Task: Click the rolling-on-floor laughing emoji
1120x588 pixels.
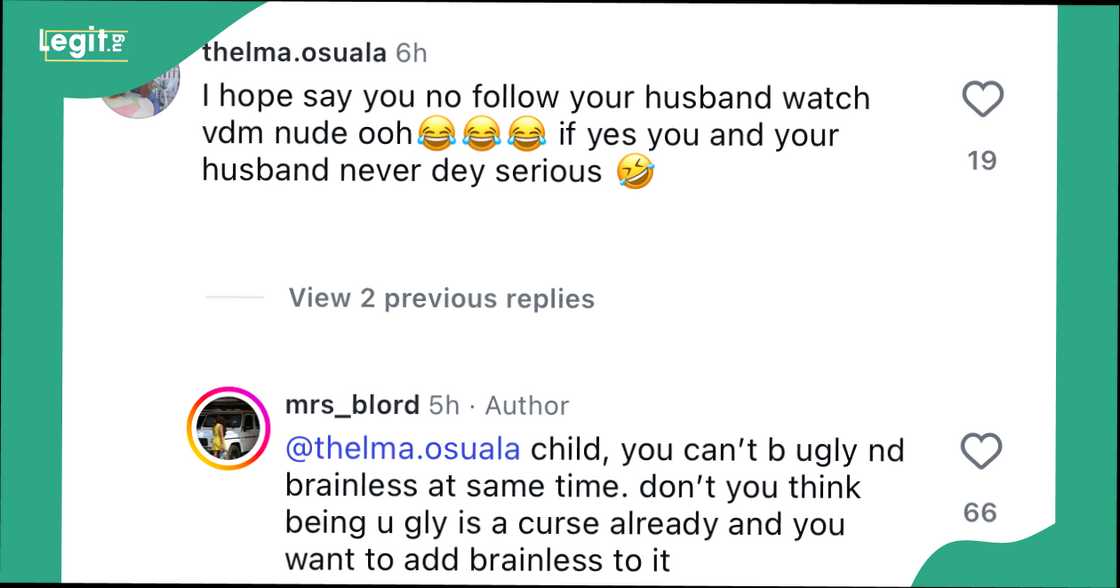Action: pos(636,171)
